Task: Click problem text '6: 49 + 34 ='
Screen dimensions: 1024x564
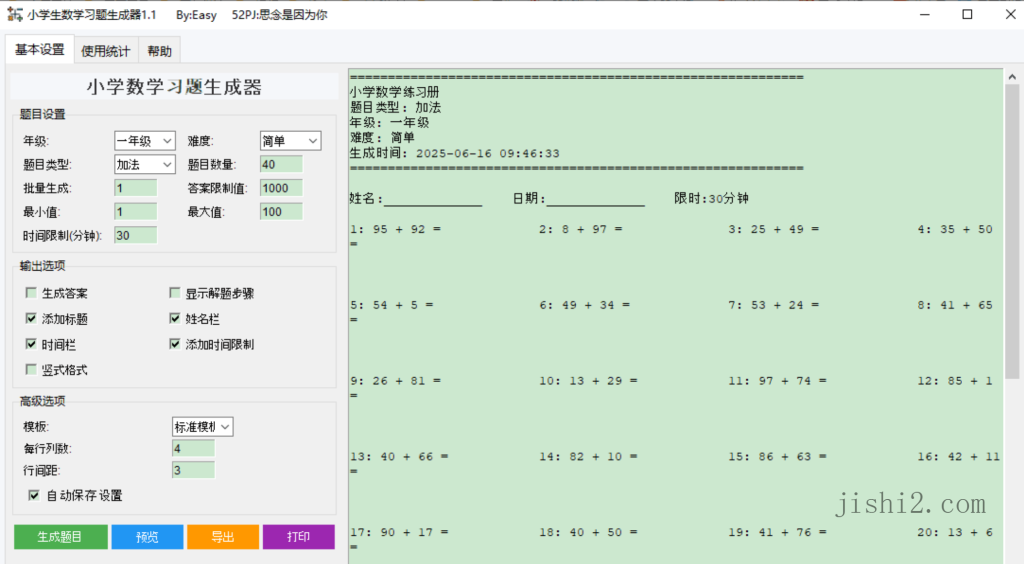Action: click(x=584, y=305)
